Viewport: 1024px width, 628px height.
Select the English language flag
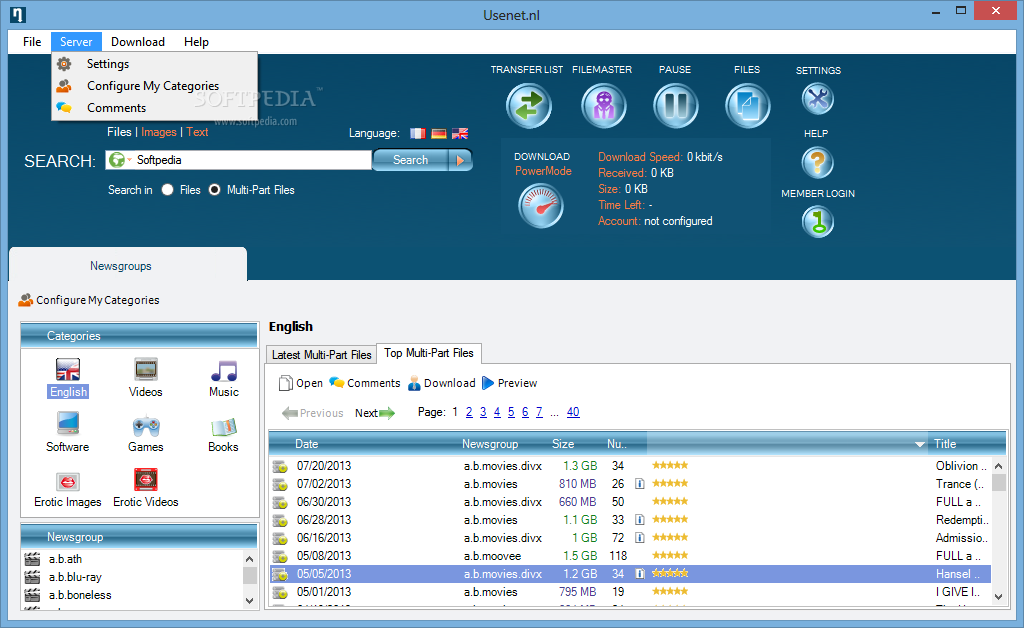click(x=460, y=133)
